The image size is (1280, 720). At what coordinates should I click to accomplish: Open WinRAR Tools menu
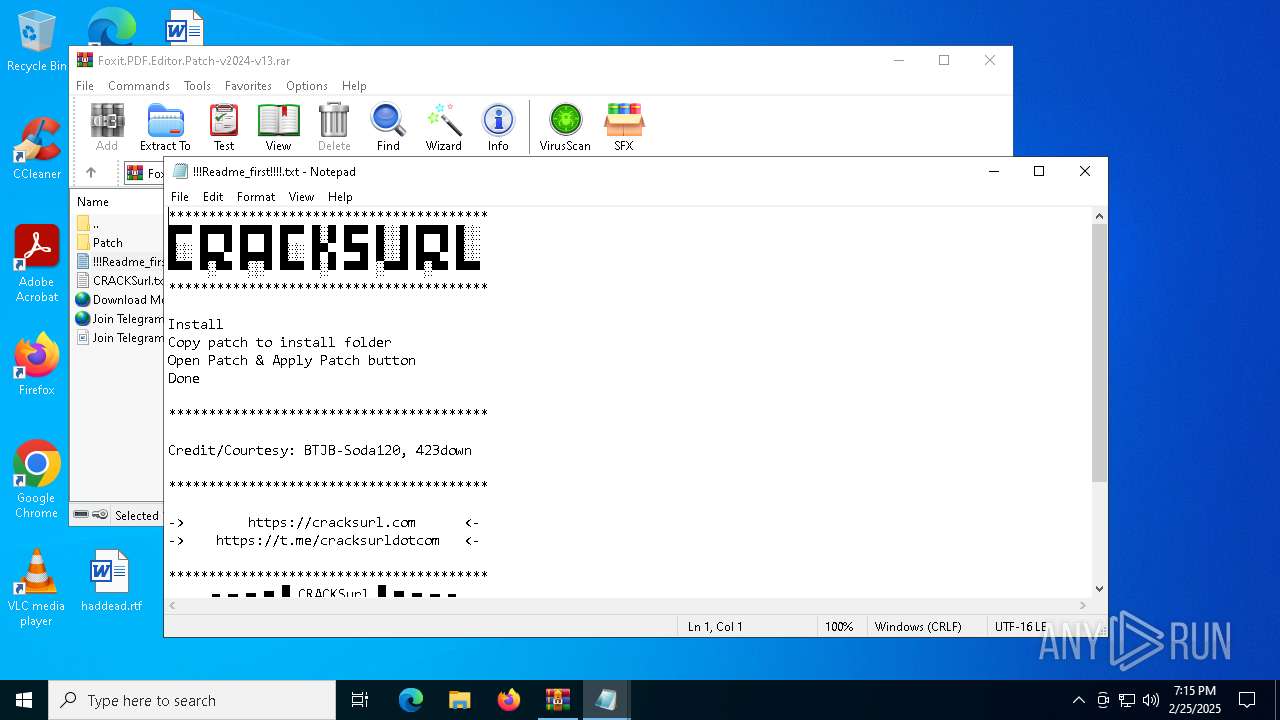(x=197, y=86)
